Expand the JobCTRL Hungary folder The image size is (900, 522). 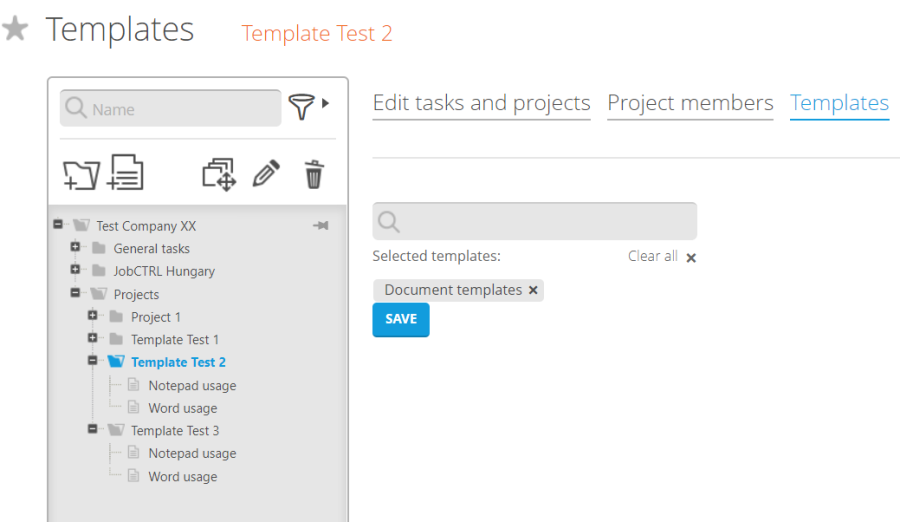[76, 270]
